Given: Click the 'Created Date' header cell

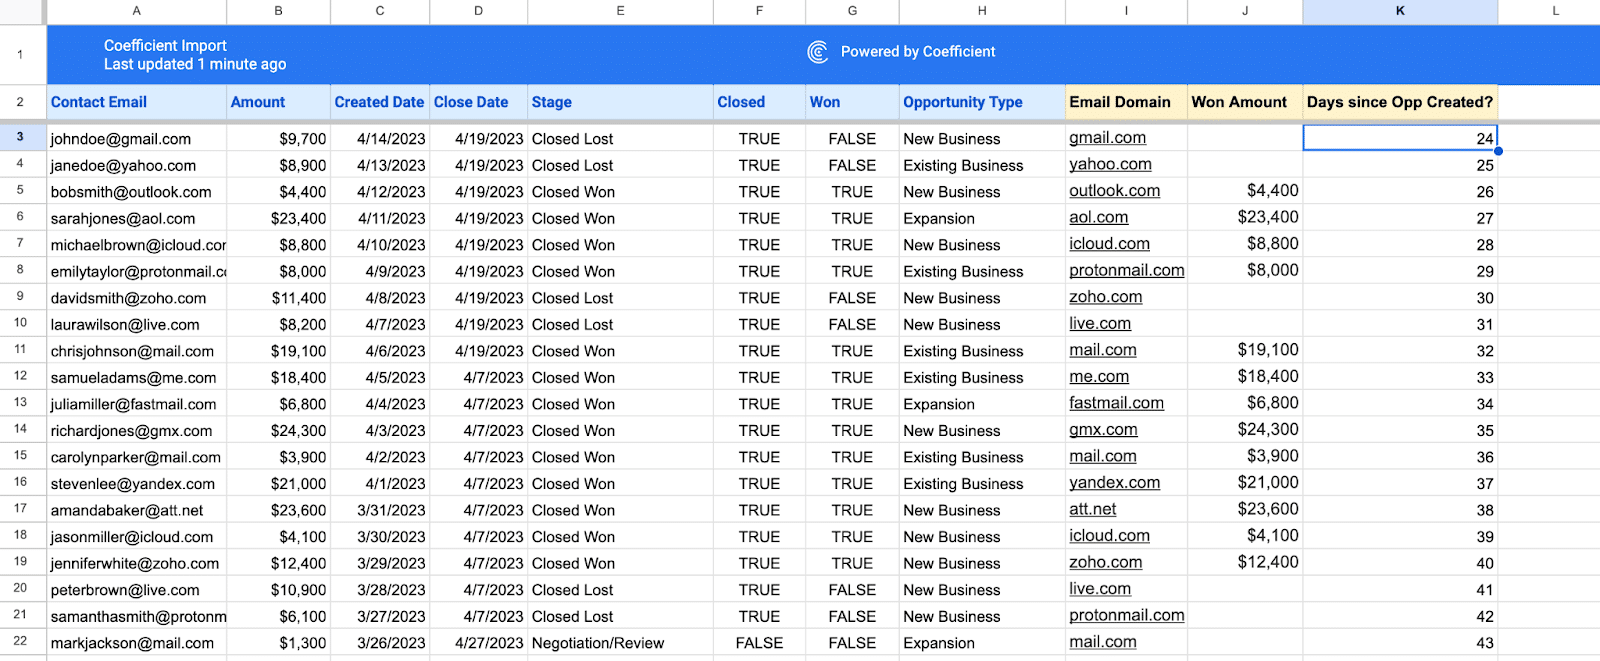Looking at the screenshot, I should (380, 102).
